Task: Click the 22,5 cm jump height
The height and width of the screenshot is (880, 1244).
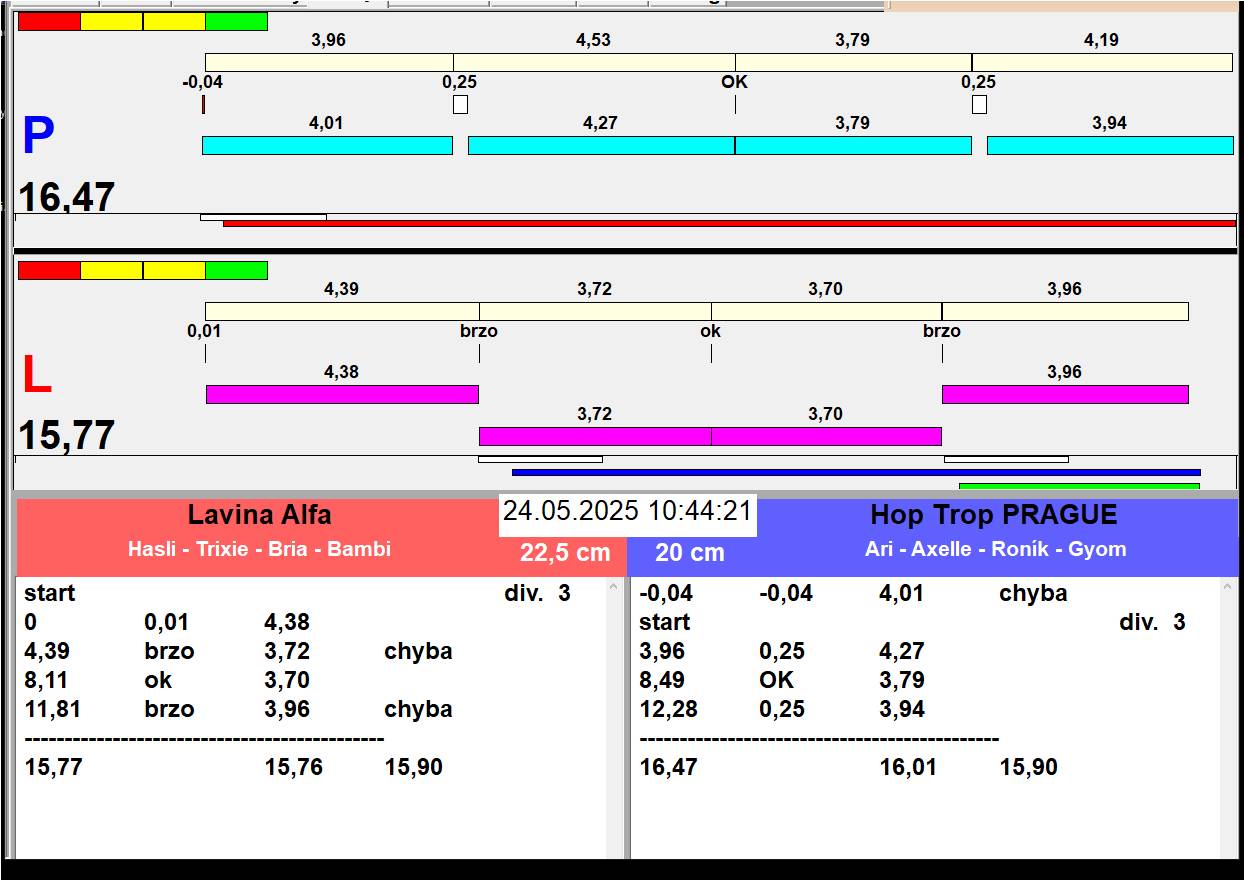Action: (x=565, y=553)
